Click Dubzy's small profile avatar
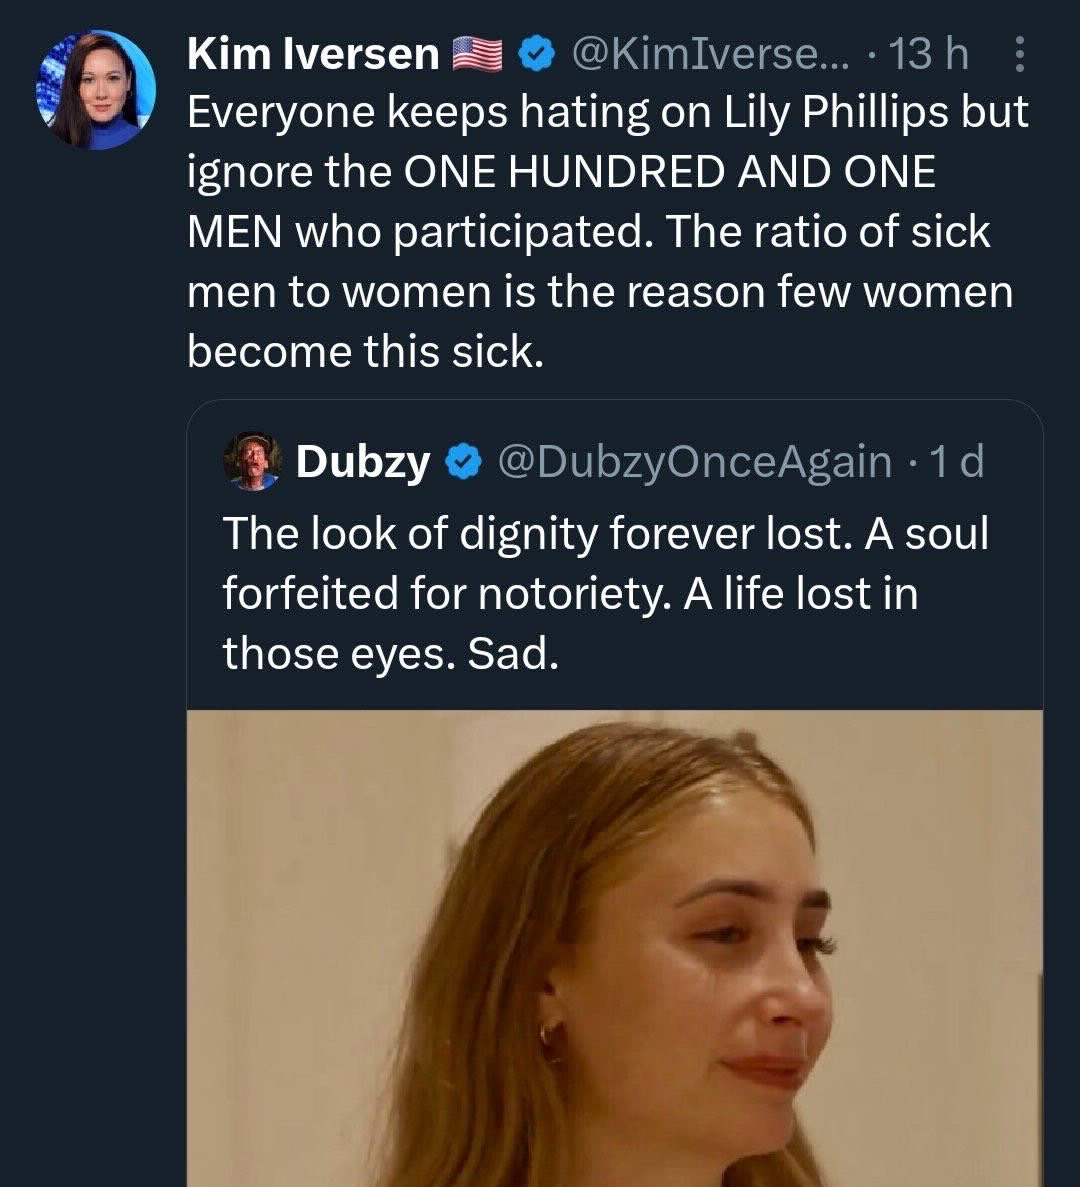Screen dimensions: 1080x1187 [252, 461]
